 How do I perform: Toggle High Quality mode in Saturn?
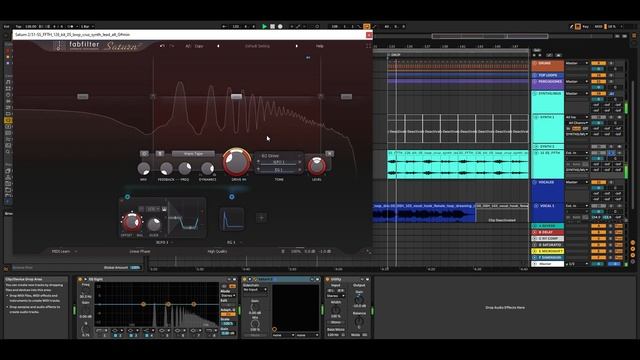point(217,251)
